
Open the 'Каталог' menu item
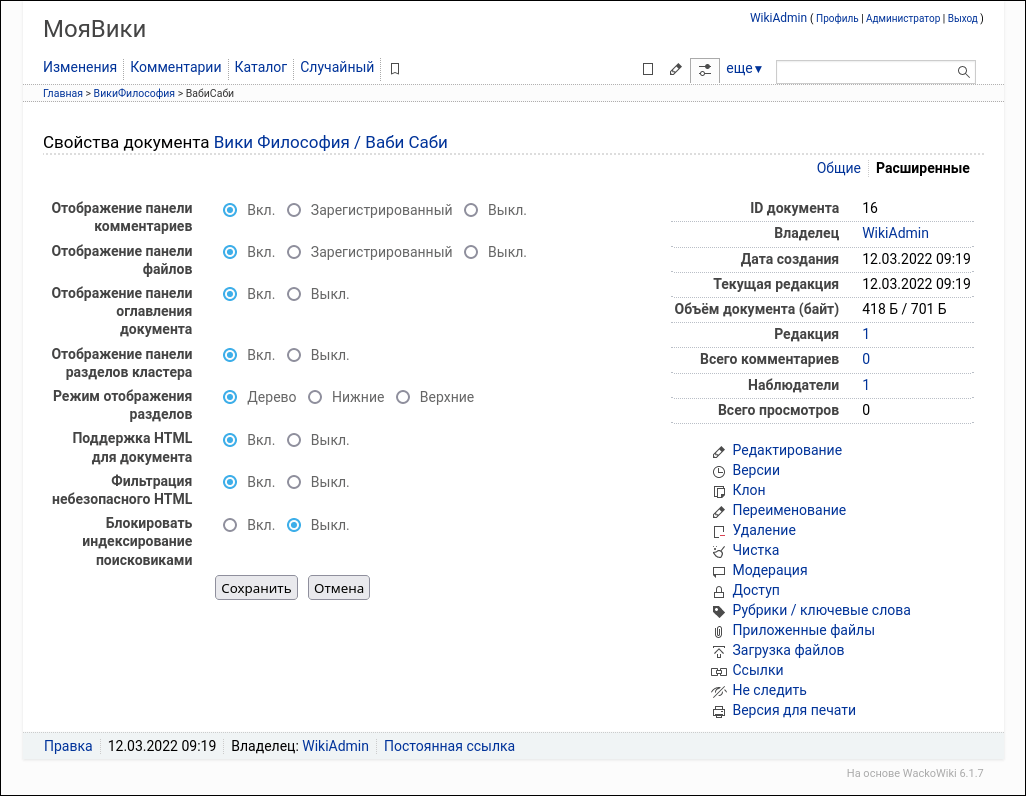click(x=259, y=67)
